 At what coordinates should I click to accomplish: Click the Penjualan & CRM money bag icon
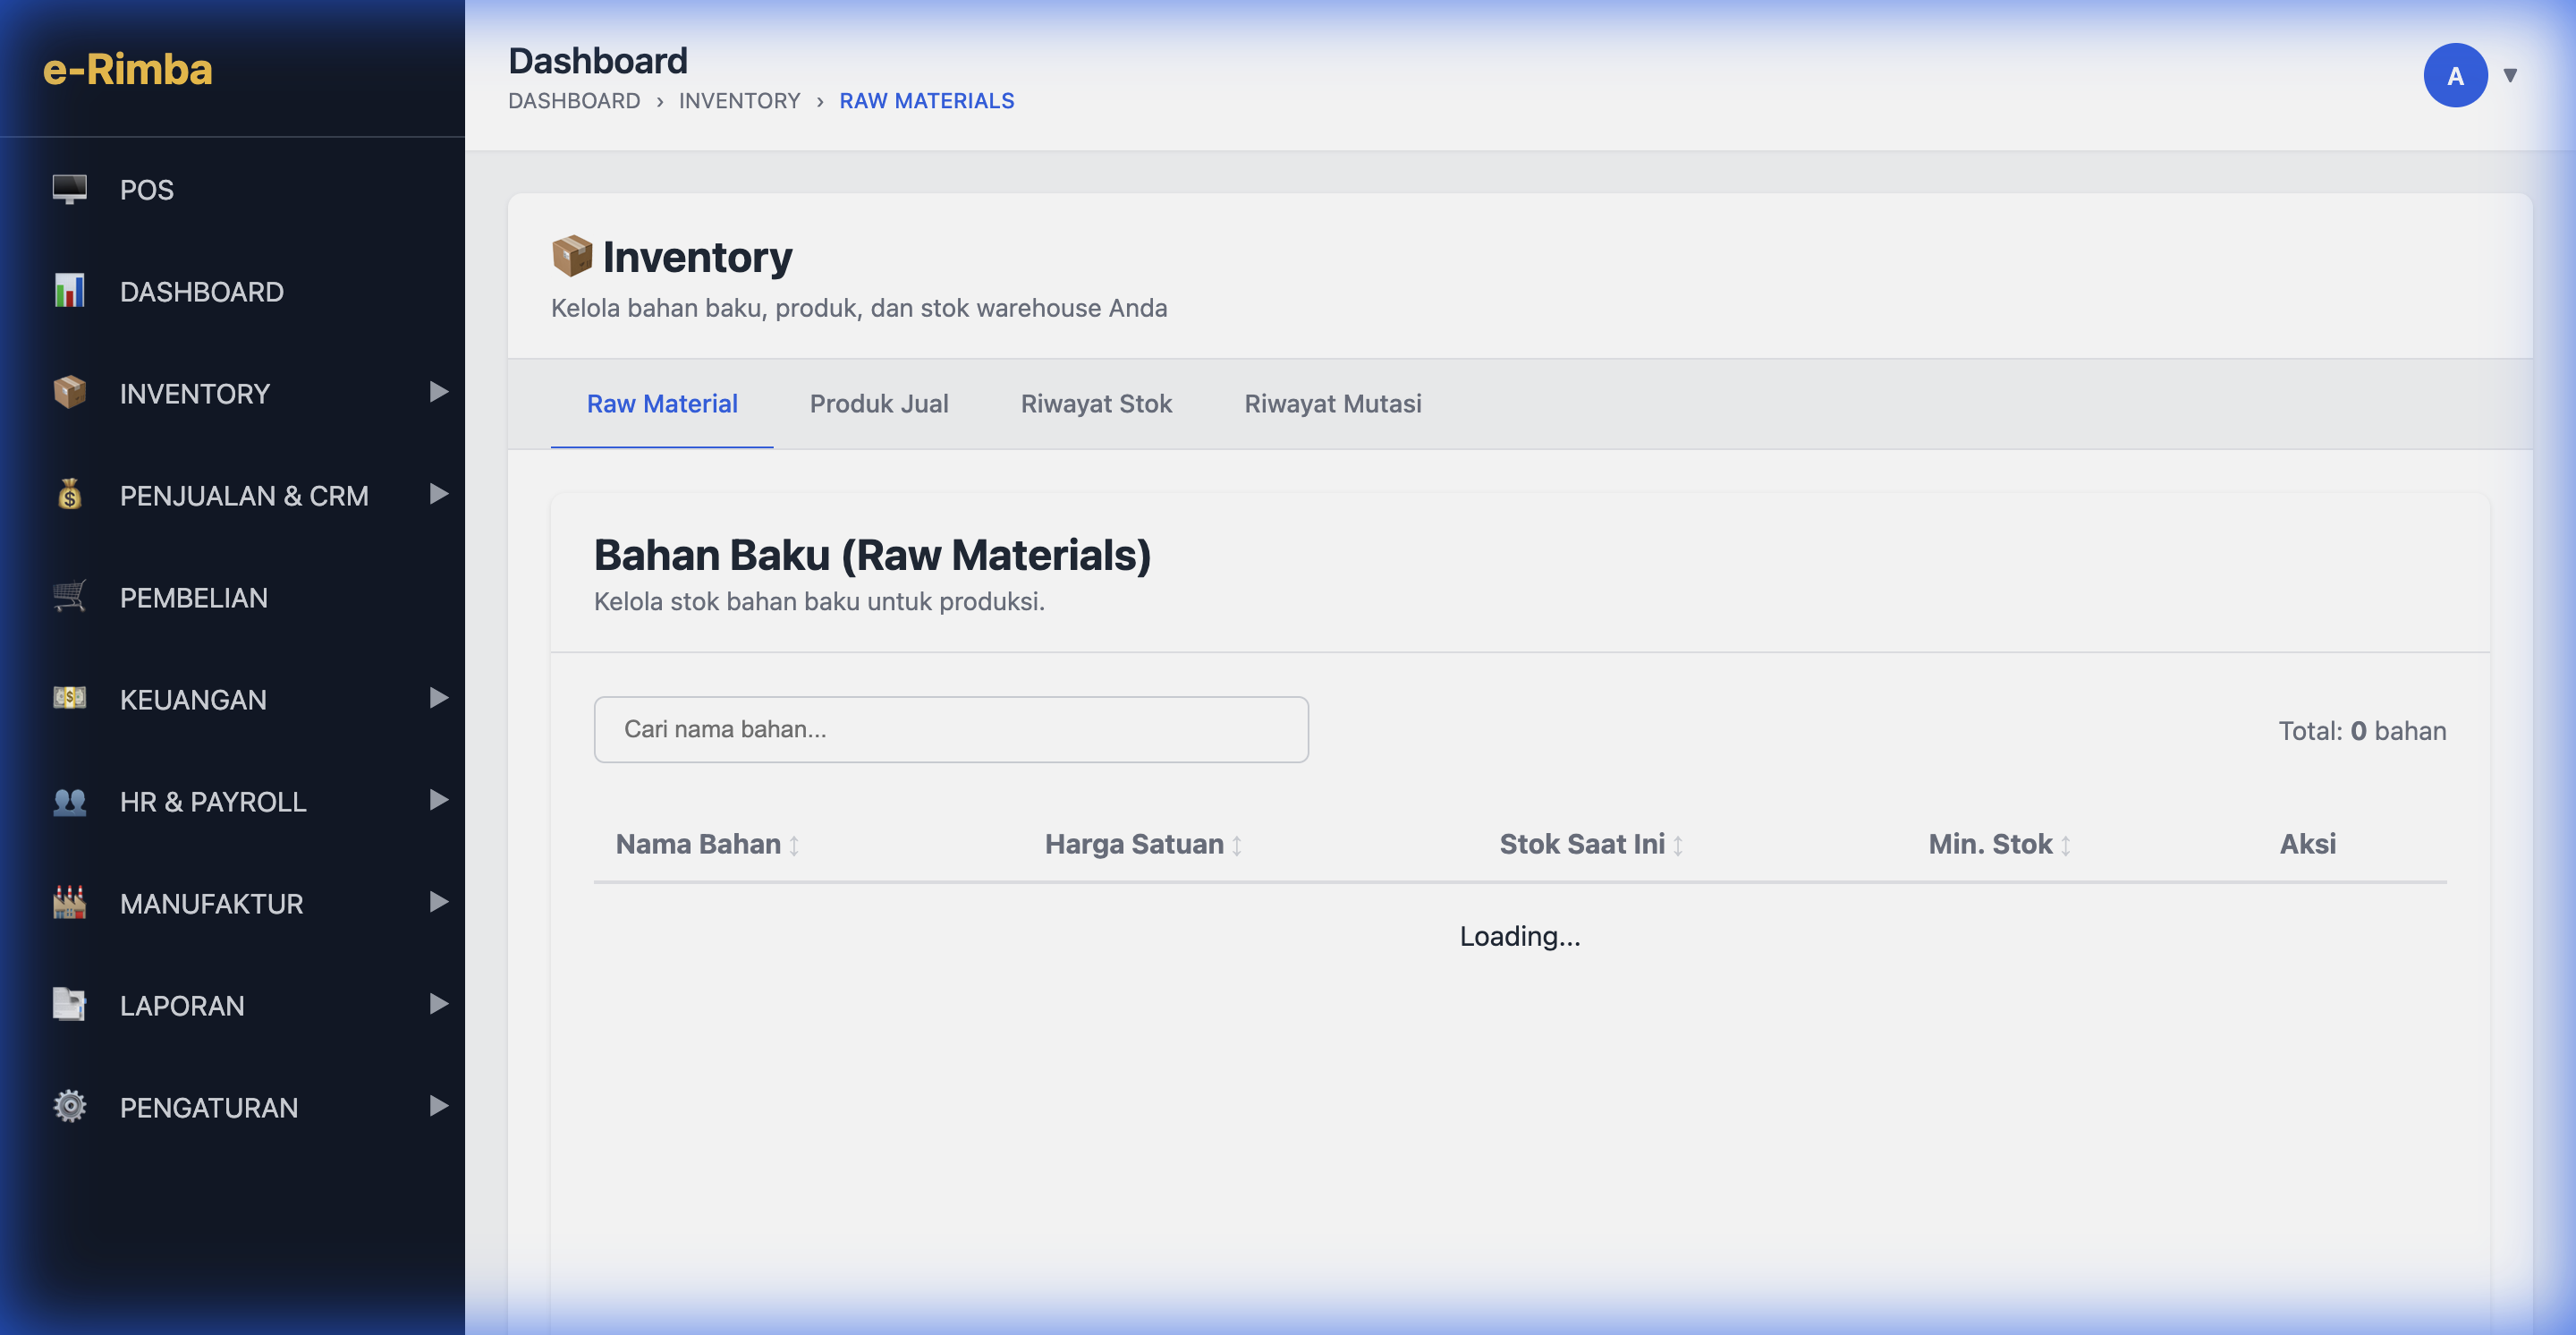[x=69, y=495]
